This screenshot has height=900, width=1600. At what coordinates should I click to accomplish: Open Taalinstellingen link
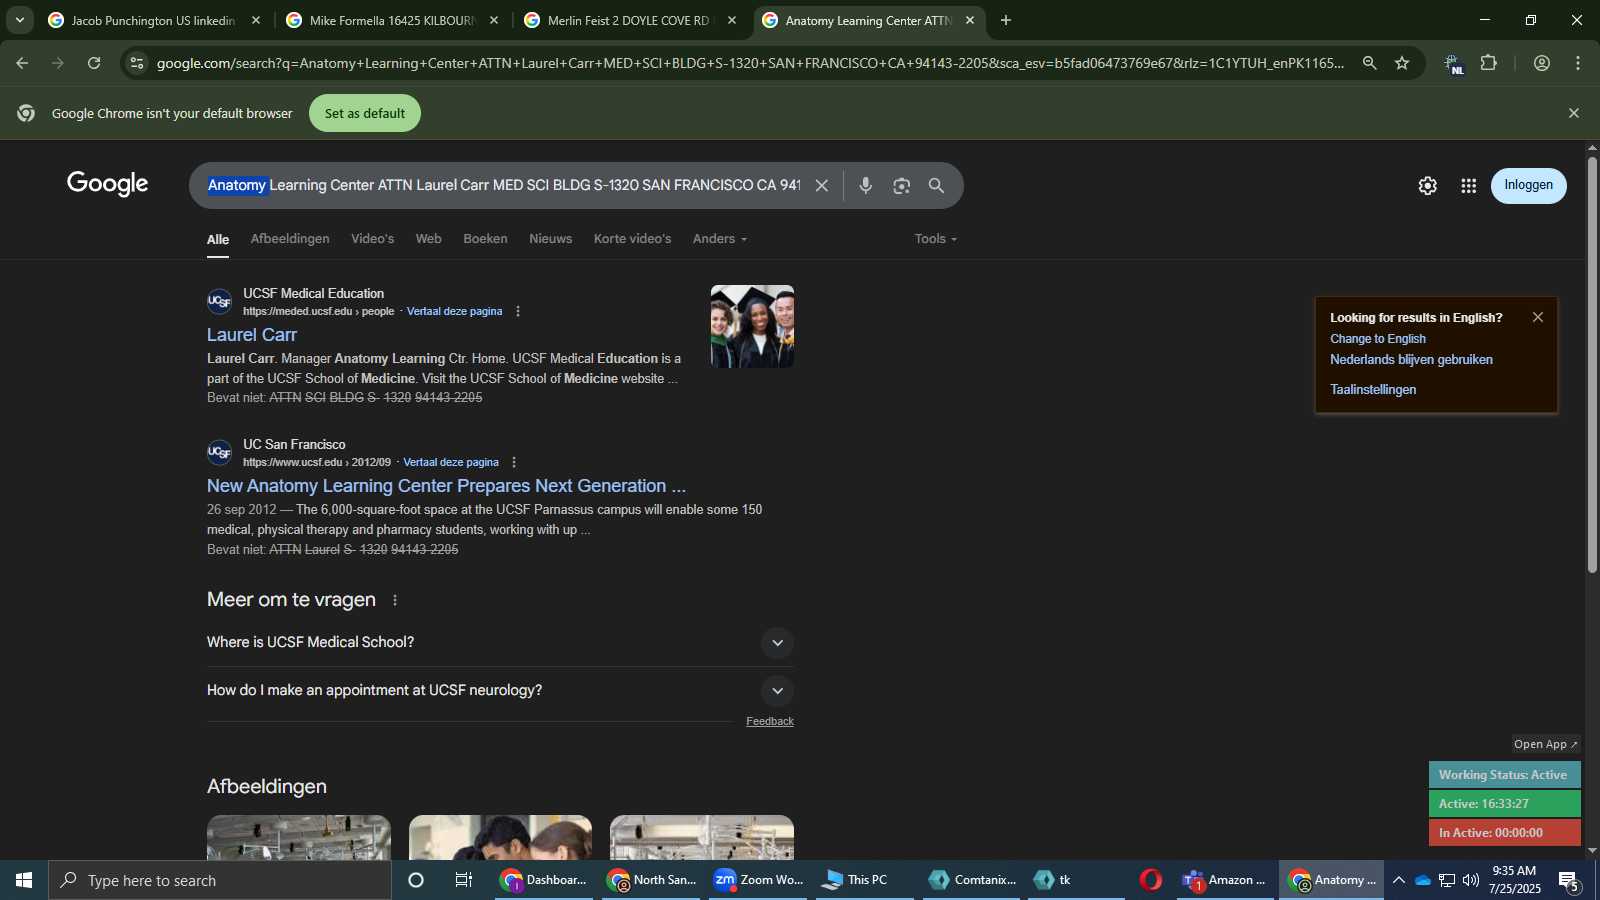[x=1373, y=390]
